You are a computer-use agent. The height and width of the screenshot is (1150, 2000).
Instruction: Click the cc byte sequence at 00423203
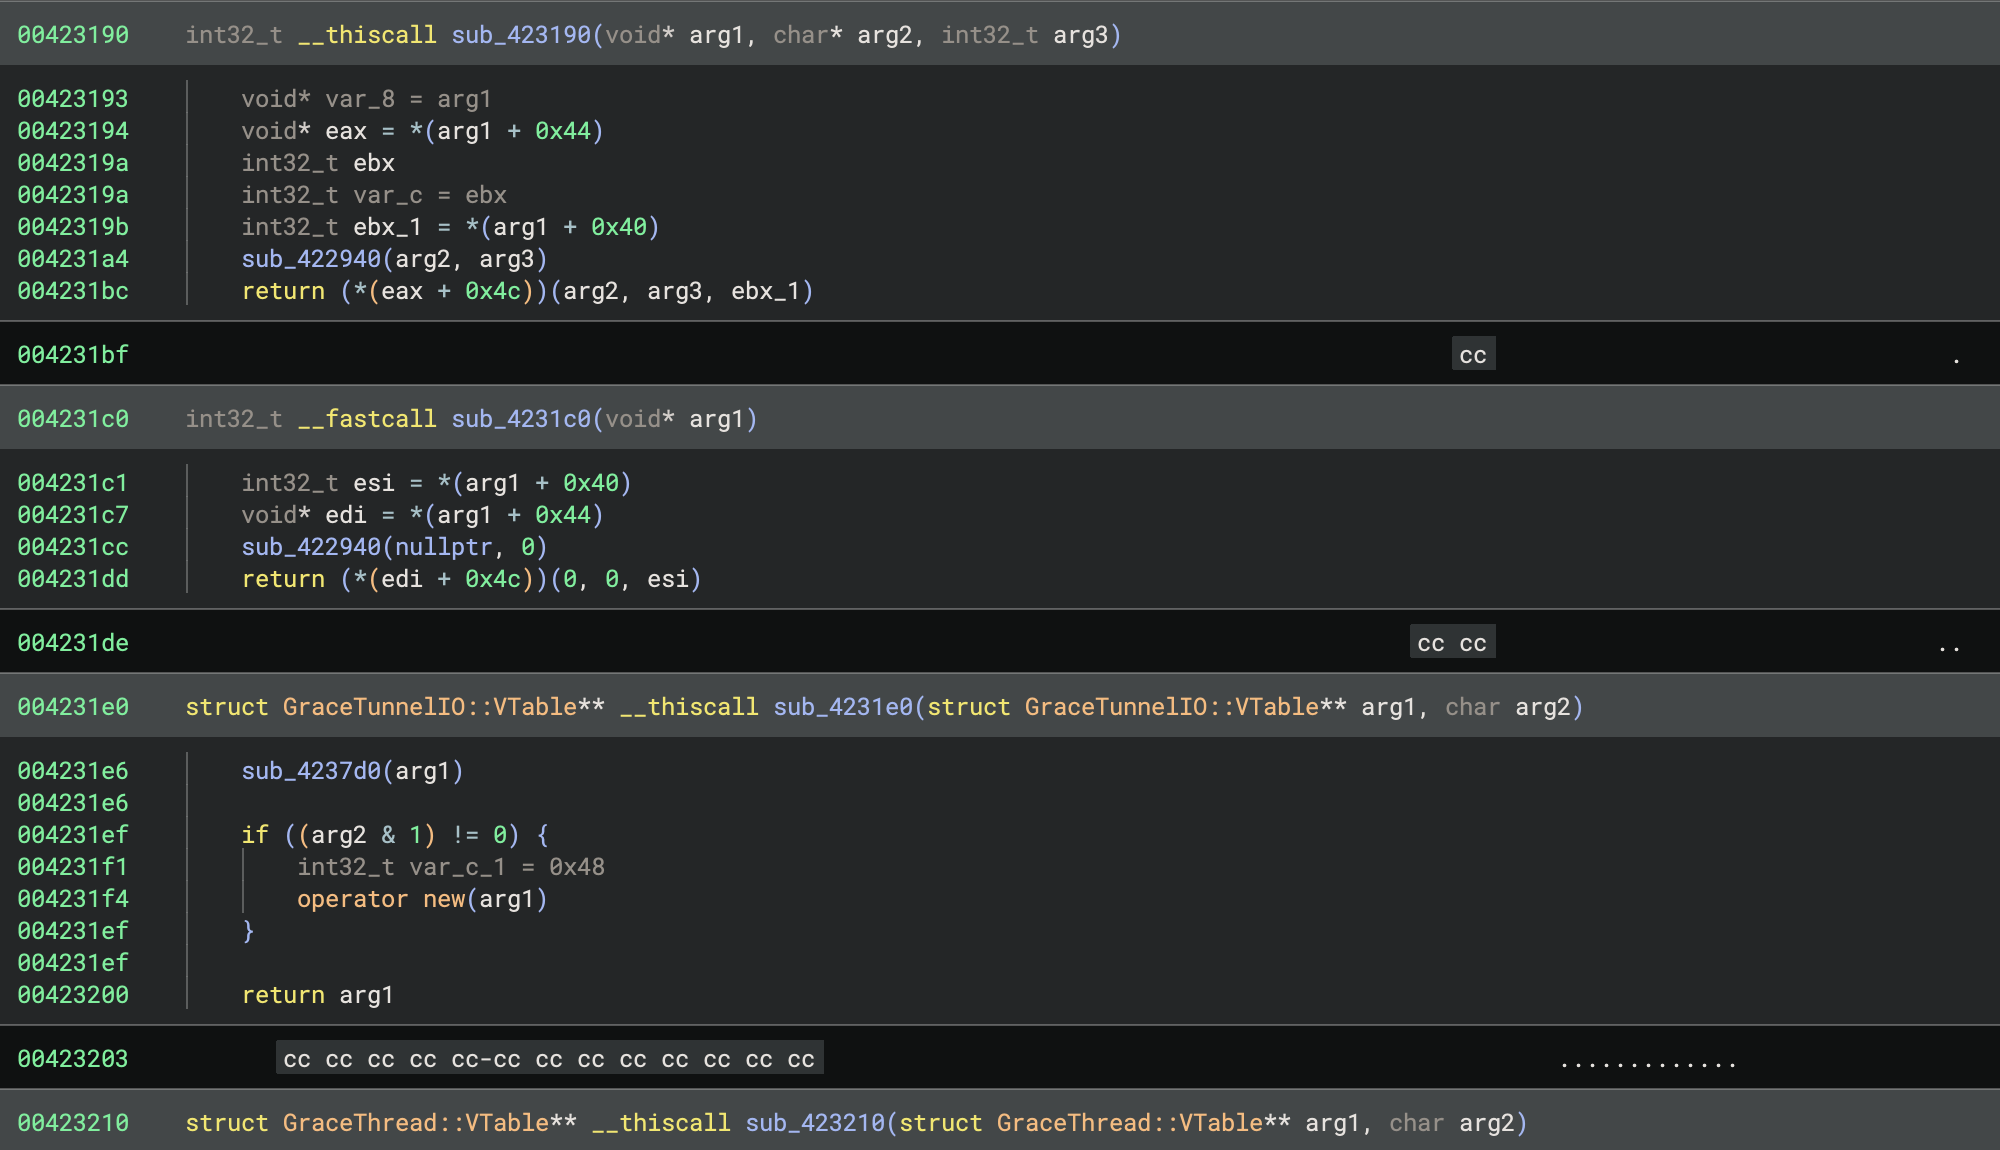pos(549,1059)
